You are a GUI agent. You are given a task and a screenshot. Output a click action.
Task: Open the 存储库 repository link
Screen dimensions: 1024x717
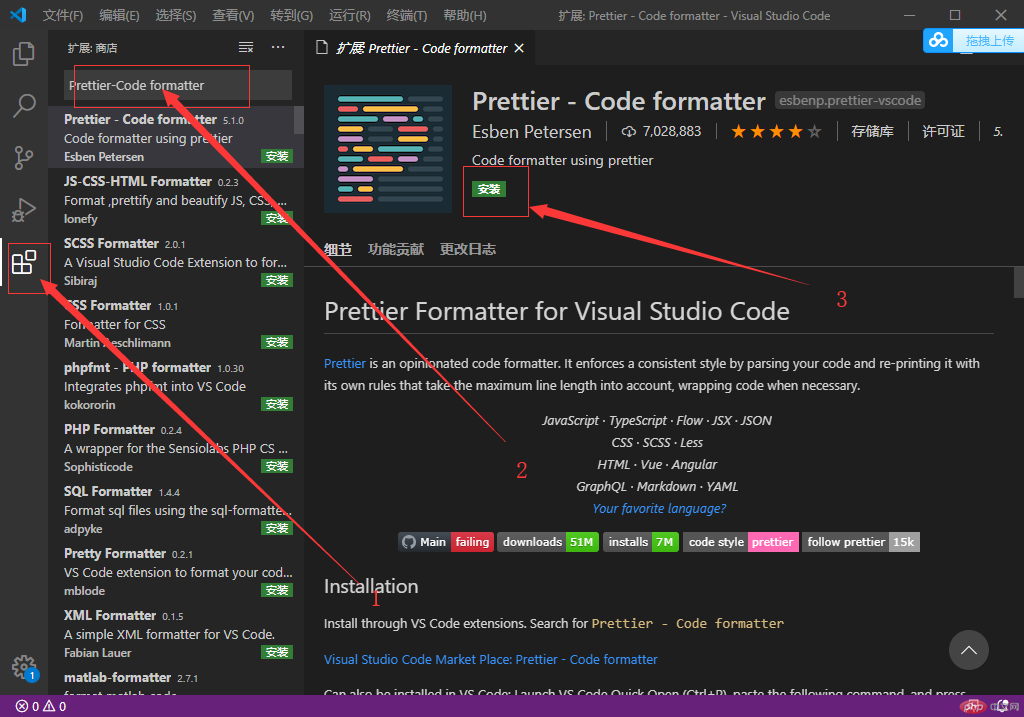pyautogui.click(x=872, y=132)
